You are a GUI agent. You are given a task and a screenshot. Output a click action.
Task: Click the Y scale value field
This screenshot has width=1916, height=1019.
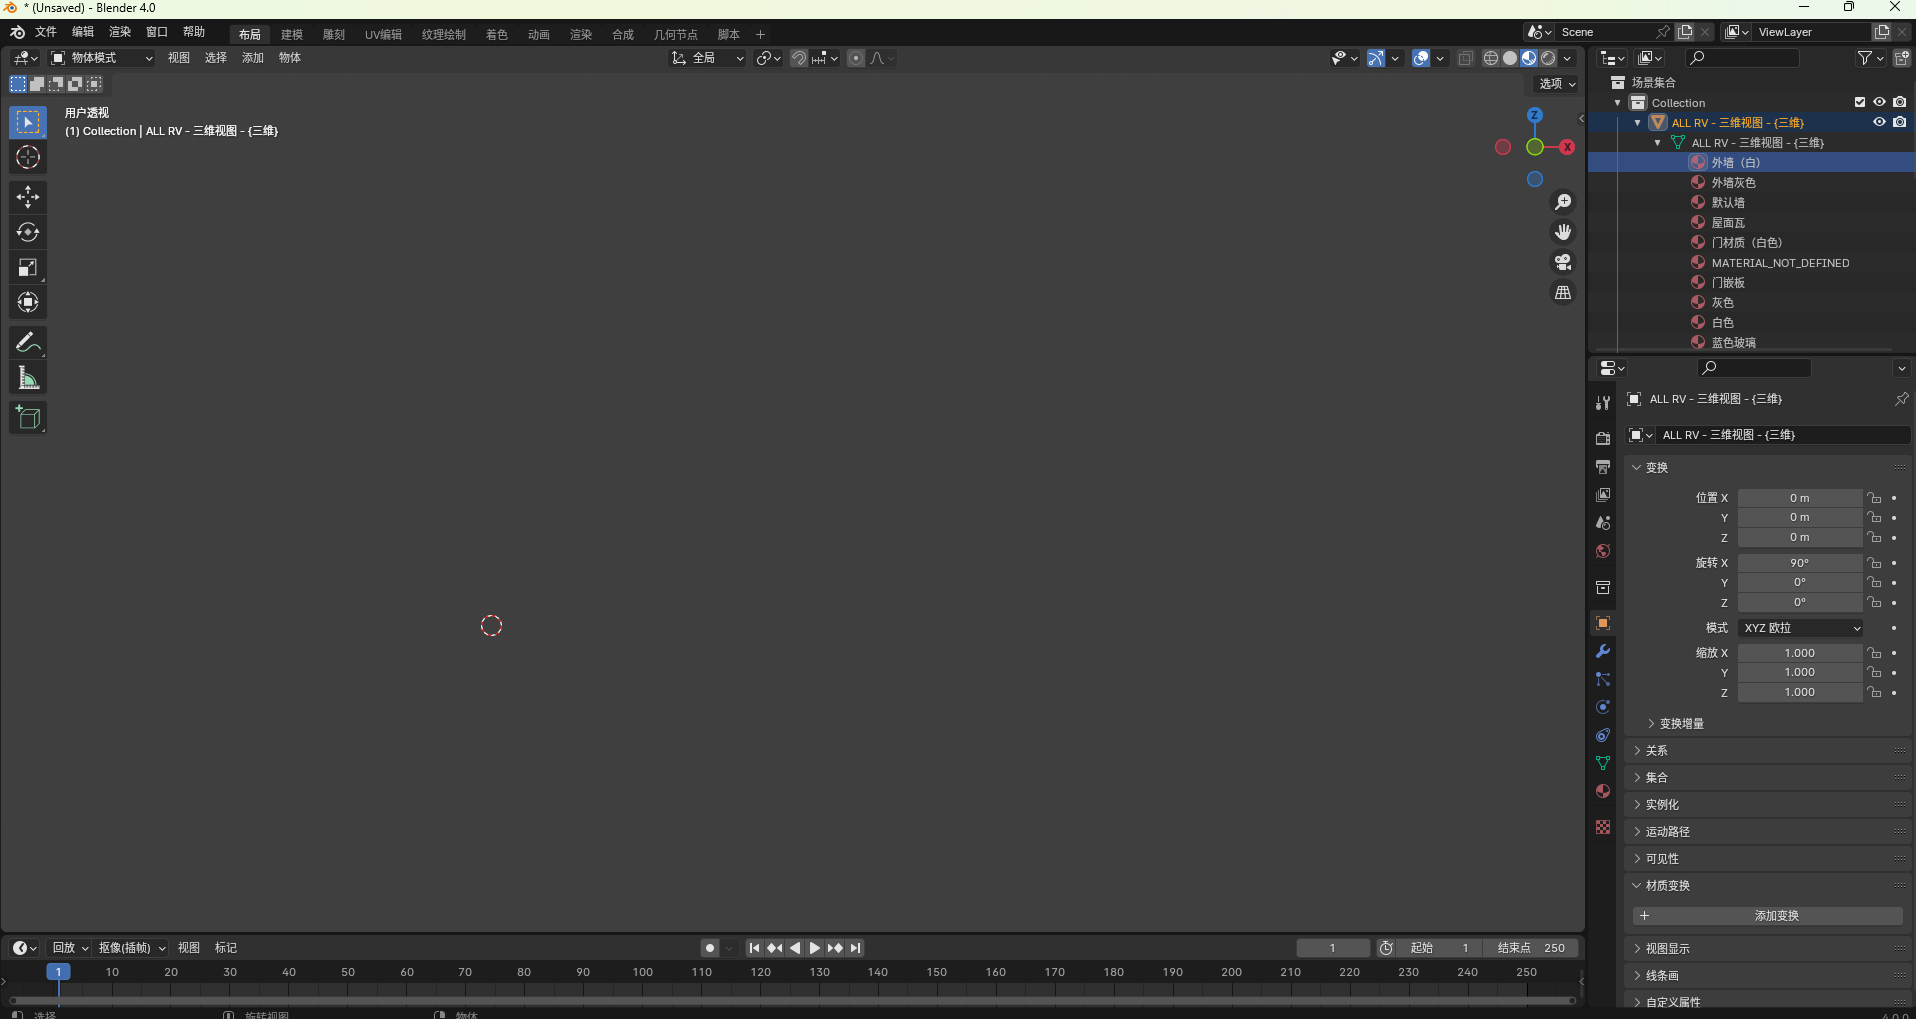tap(1799, 673)
